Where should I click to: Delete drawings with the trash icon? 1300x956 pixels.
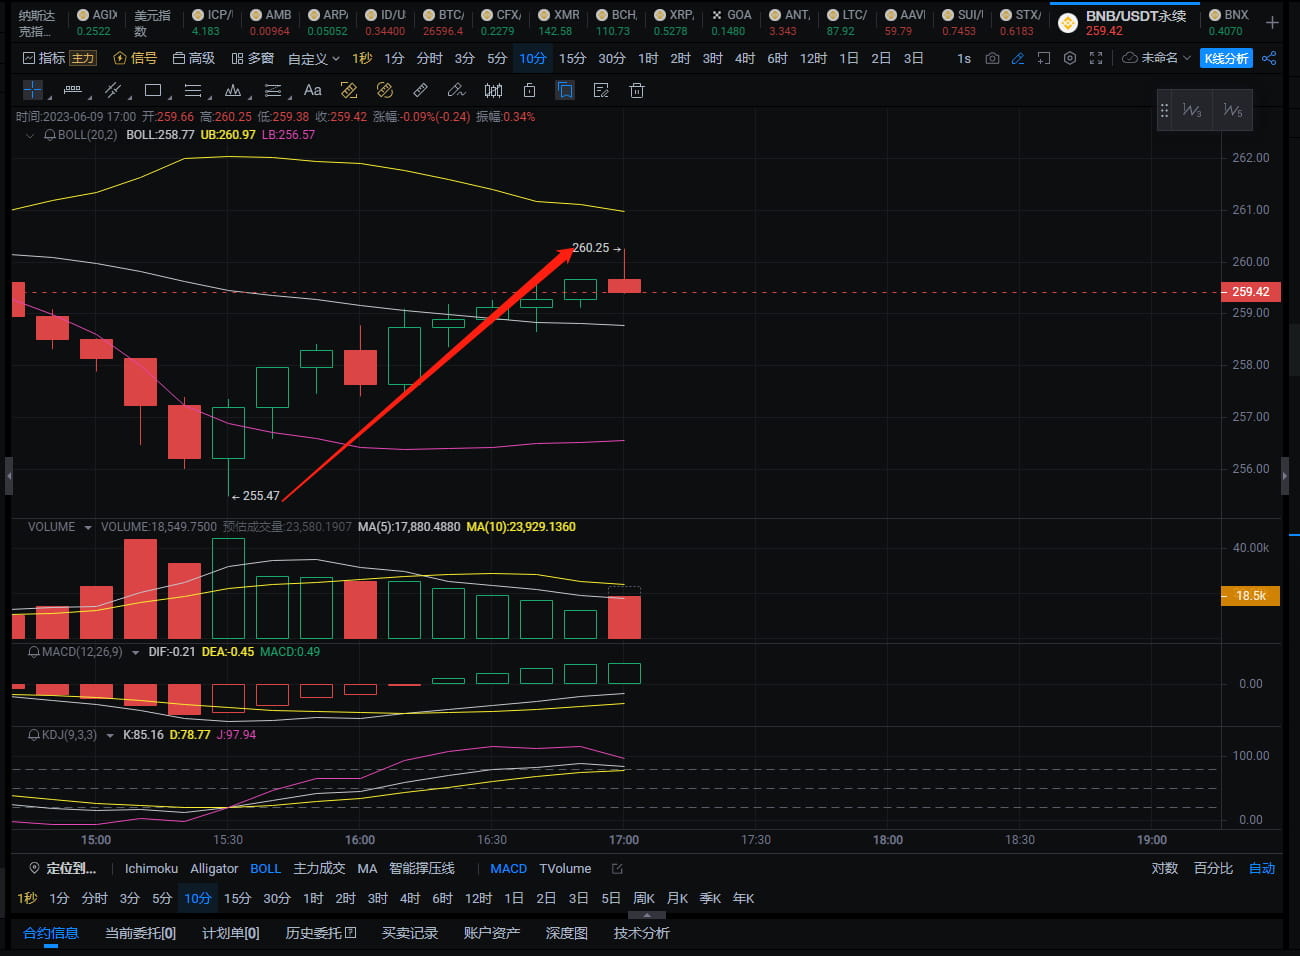click(636, 90)
